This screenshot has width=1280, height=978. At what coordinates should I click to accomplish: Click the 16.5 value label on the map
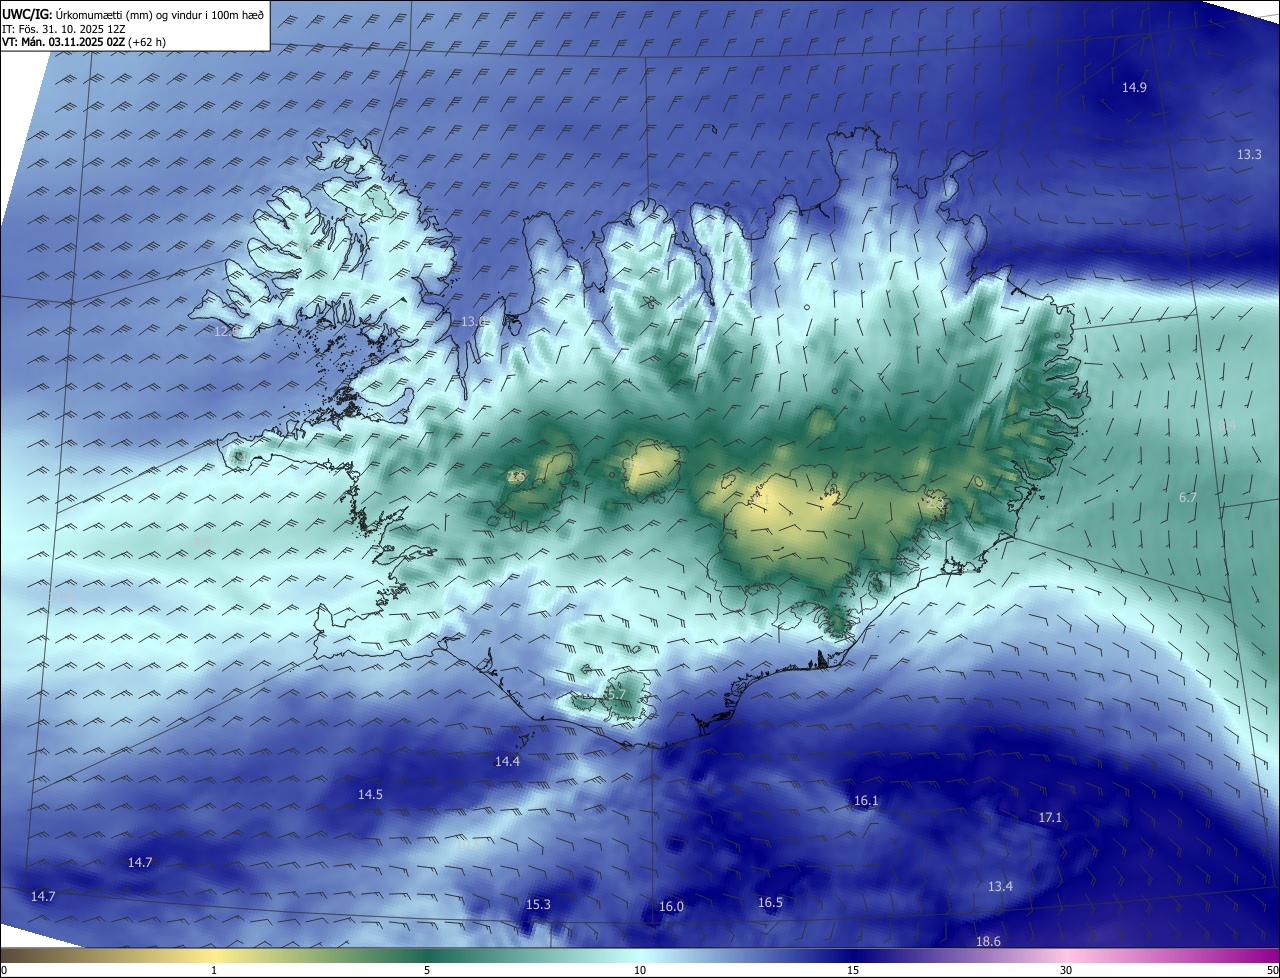[770, 903]
